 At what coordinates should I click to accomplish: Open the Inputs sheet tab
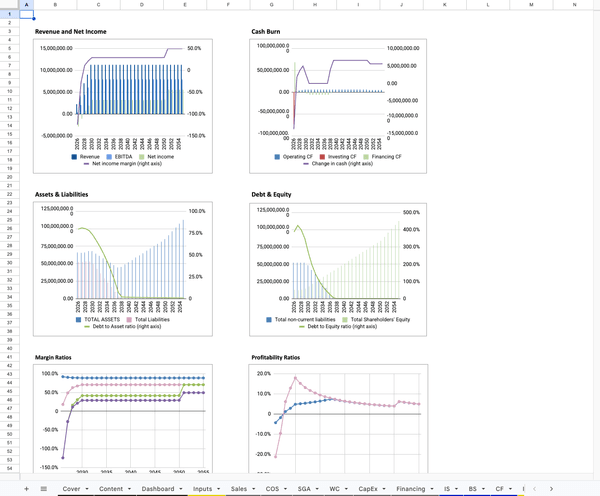click(204, 488)
